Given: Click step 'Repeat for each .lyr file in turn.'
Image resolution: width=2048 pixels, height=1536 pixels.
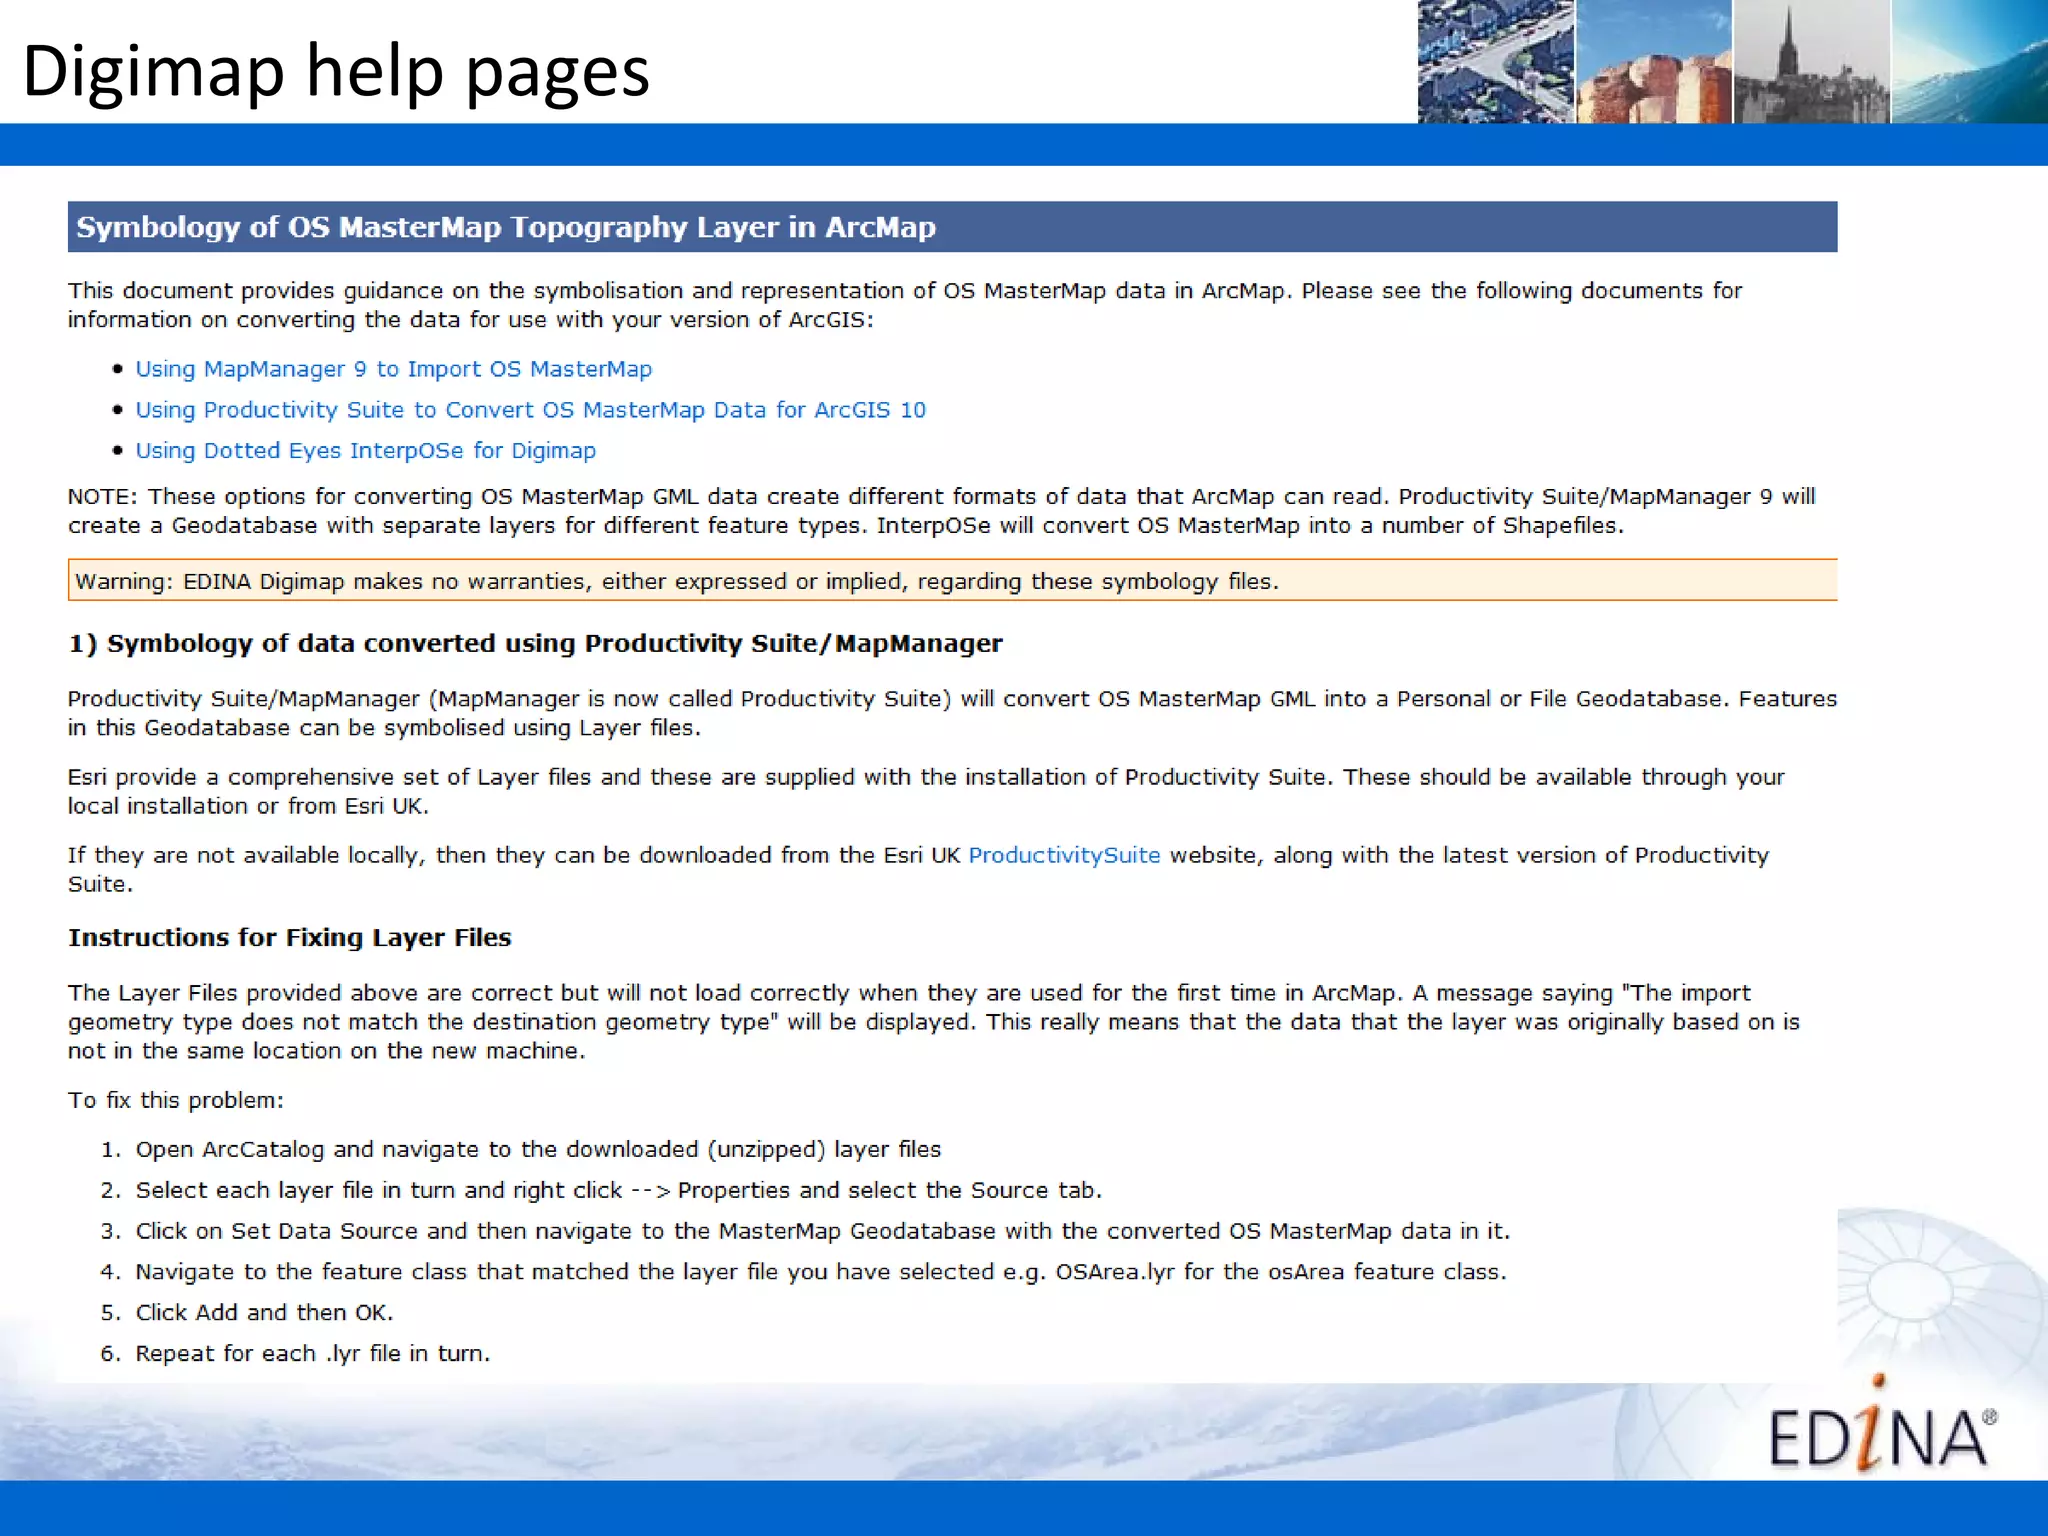Looking at the screenshot, I should 313,1354.
